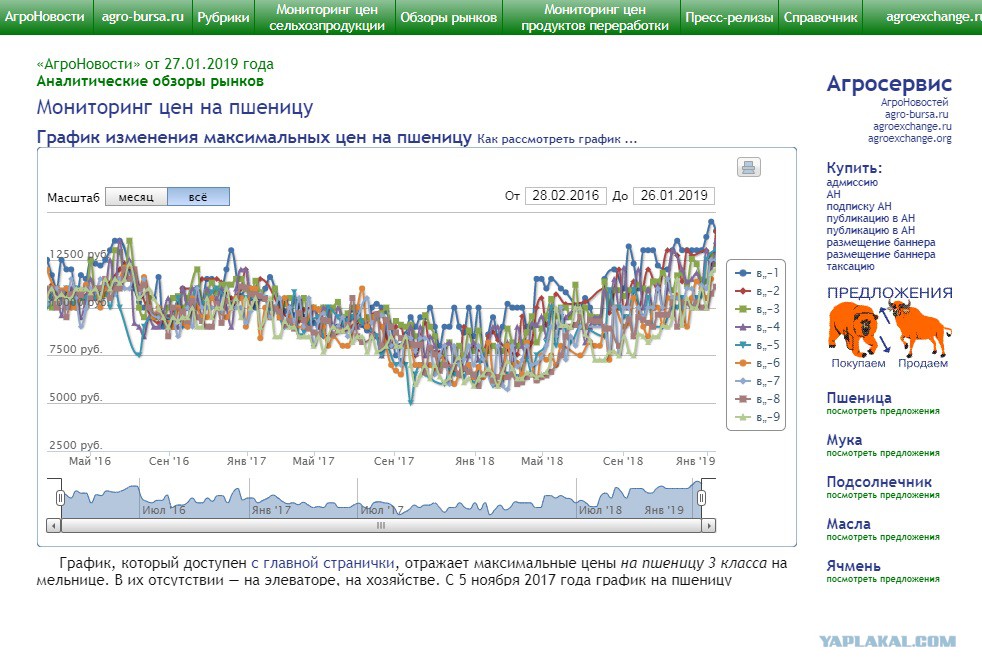Click the От date field
The height and width of the screenshot is (671, 982).
click(x=566, y=195)
